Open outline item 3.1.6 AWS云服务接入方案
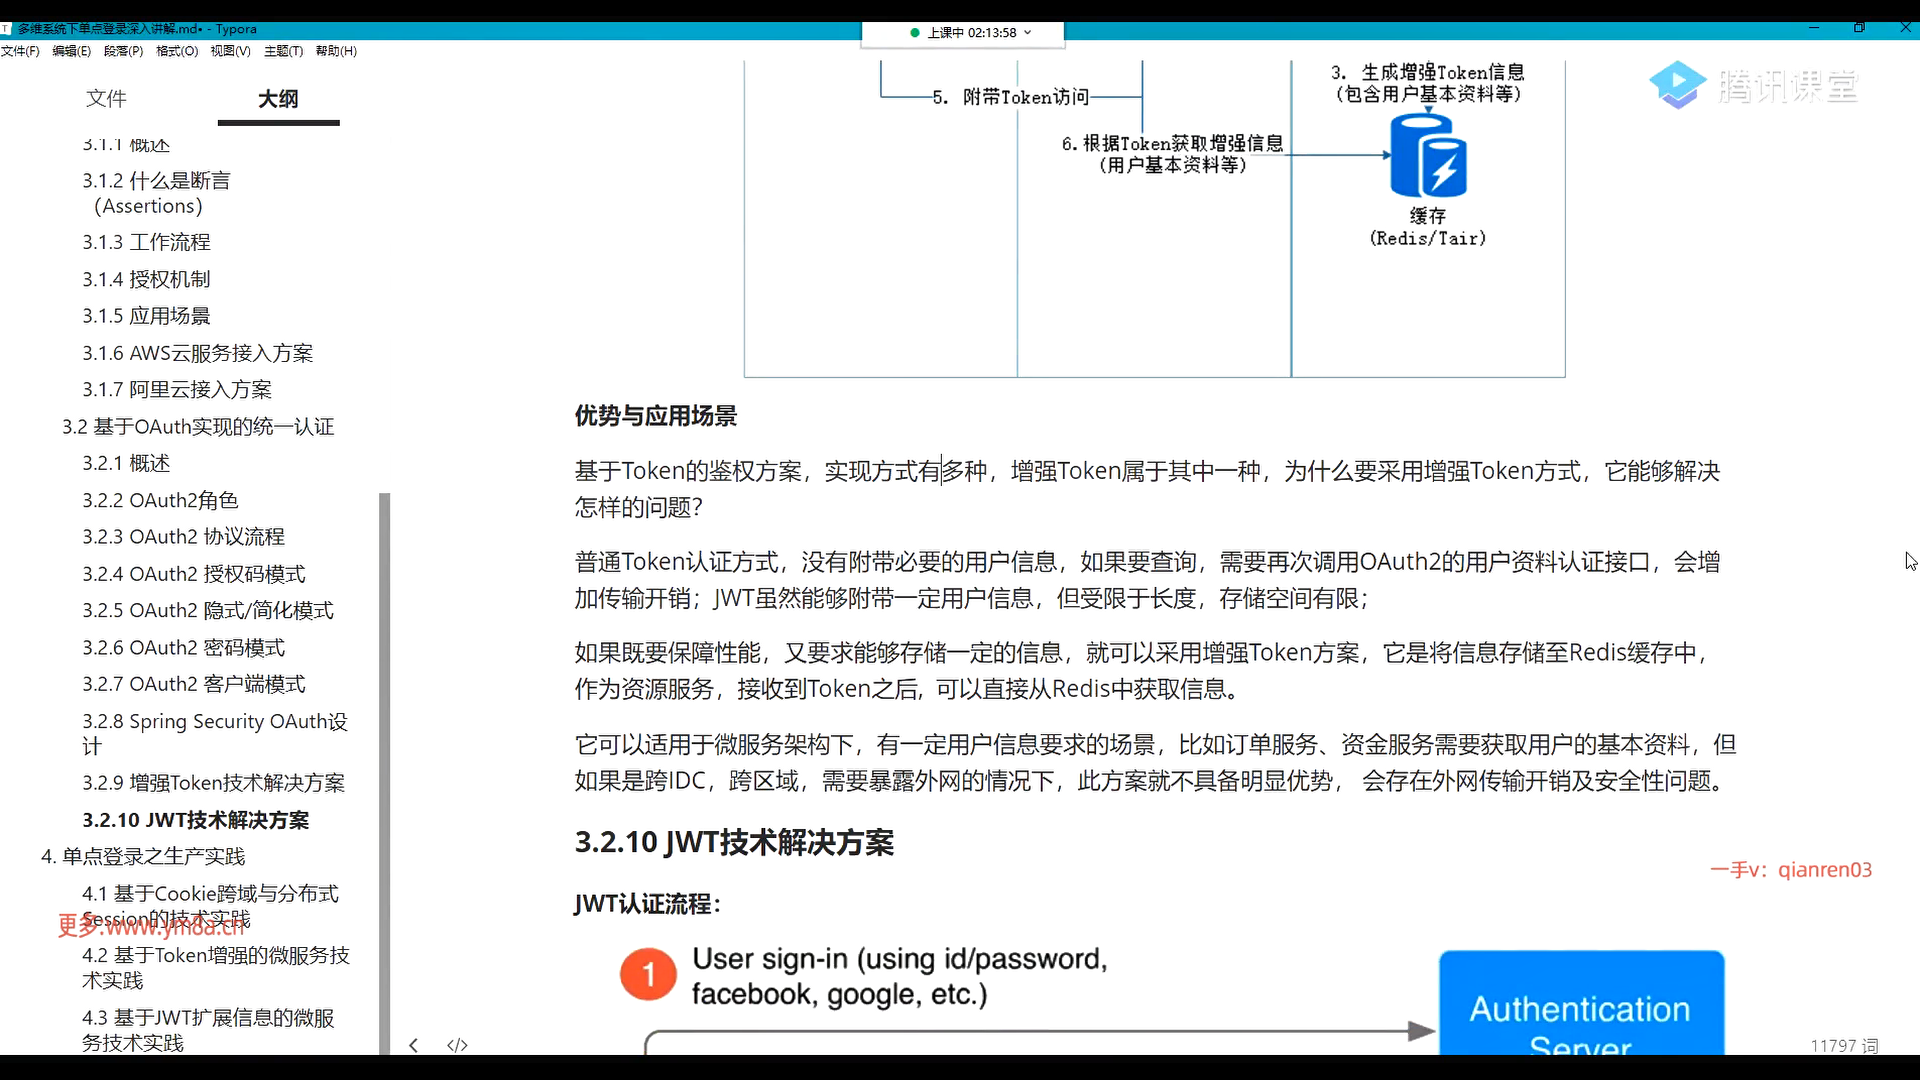The height and width of the screenshot is (1080, 1920). pyautogui.click(x=197, y=353)
